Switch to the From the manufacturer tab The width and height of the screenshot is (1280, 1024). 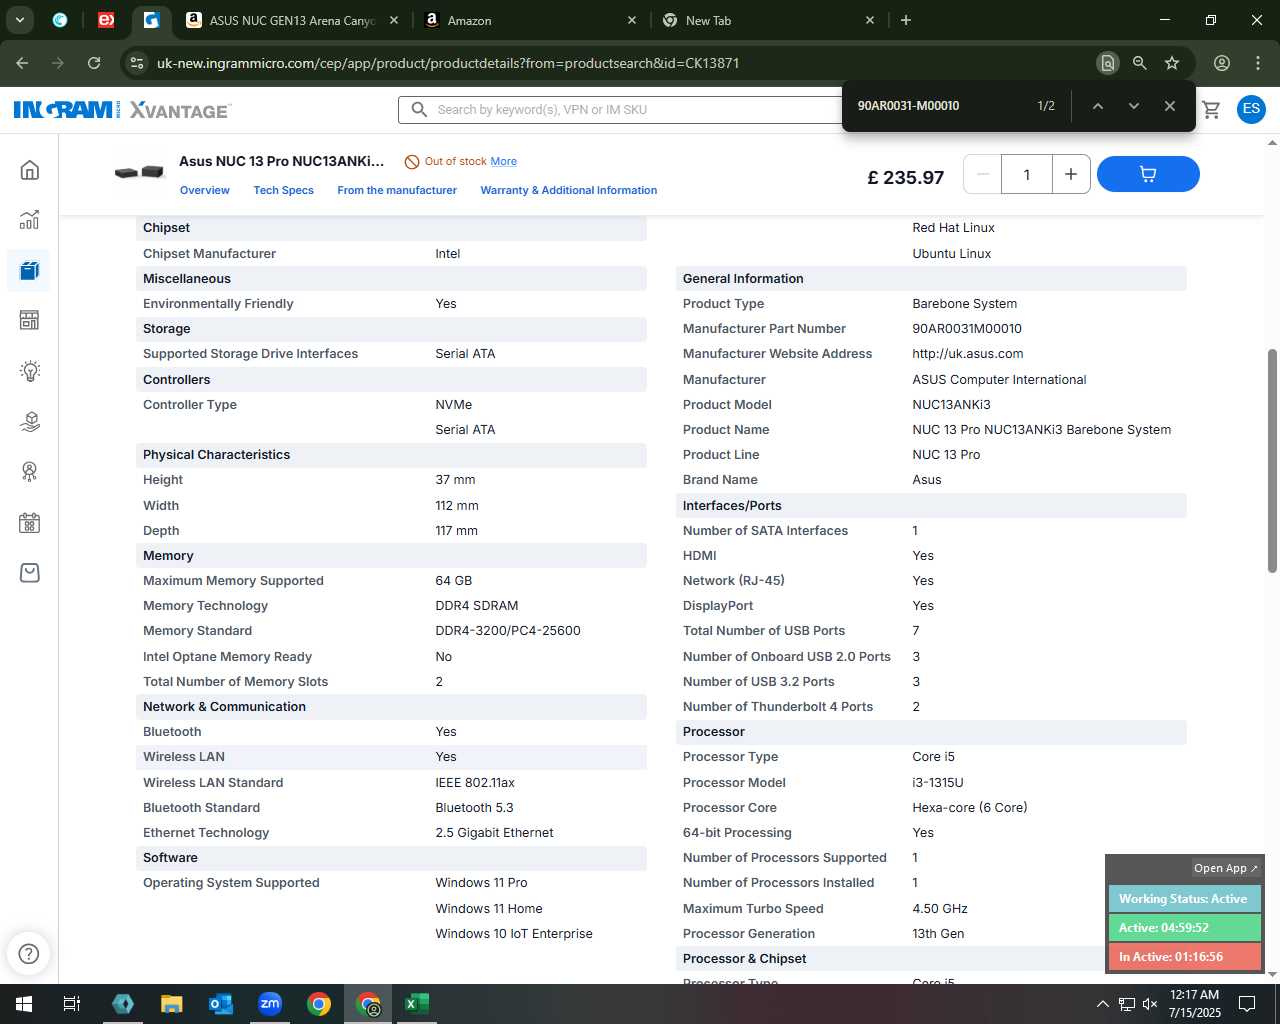397,190
